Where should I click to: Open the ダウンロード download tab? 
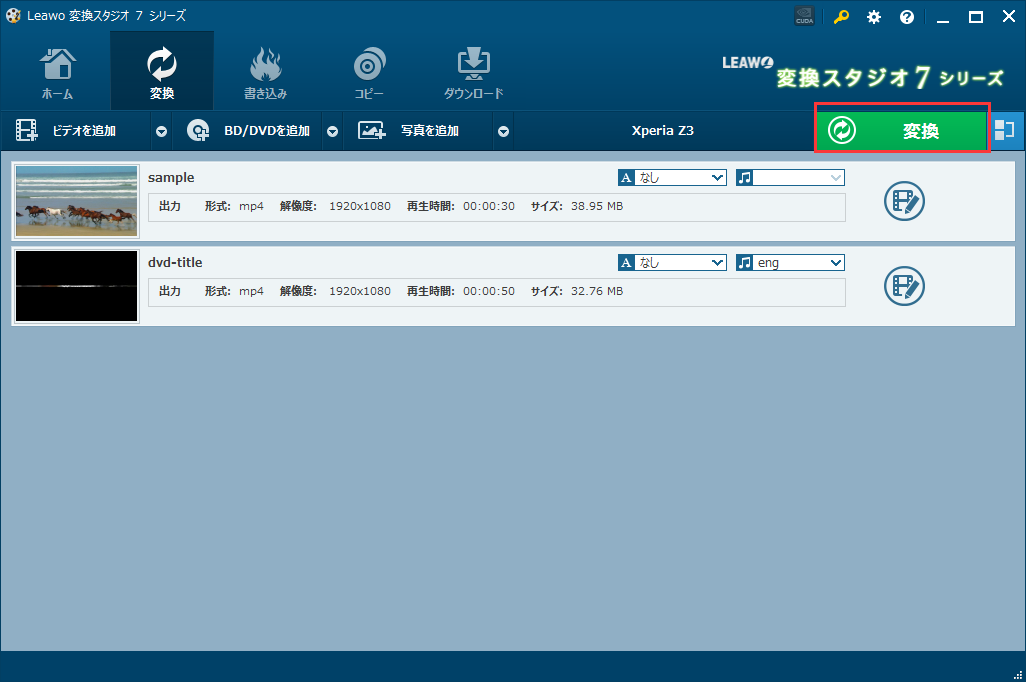click(473, 72)
